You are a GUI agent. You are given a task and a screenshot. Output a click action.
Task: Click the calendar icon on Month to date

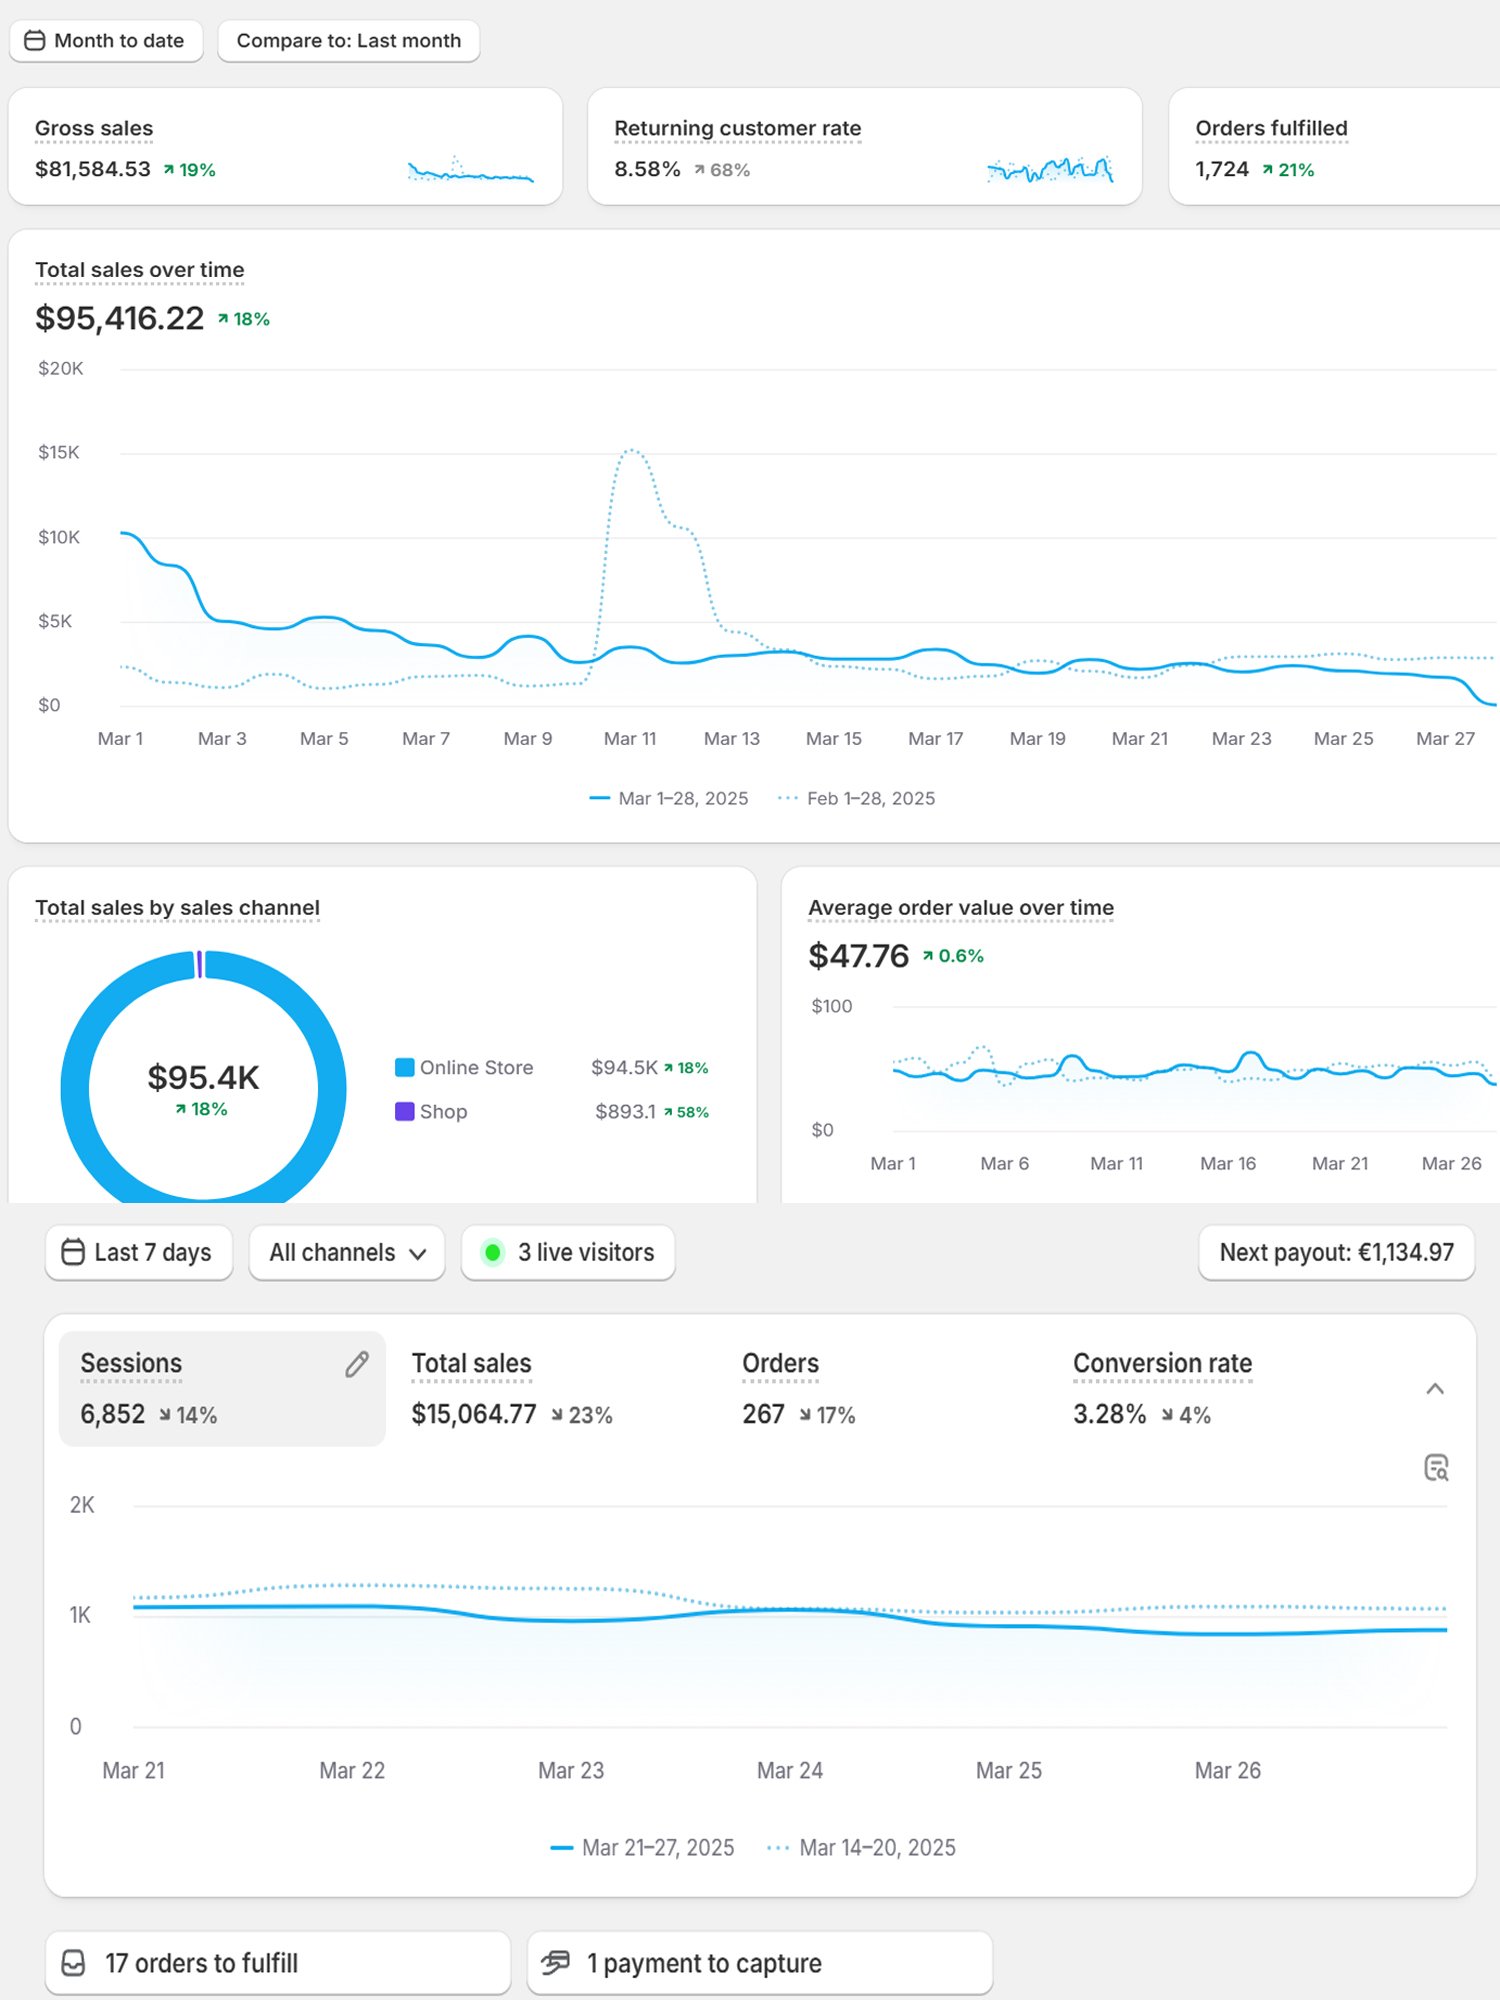pos(35,41)
